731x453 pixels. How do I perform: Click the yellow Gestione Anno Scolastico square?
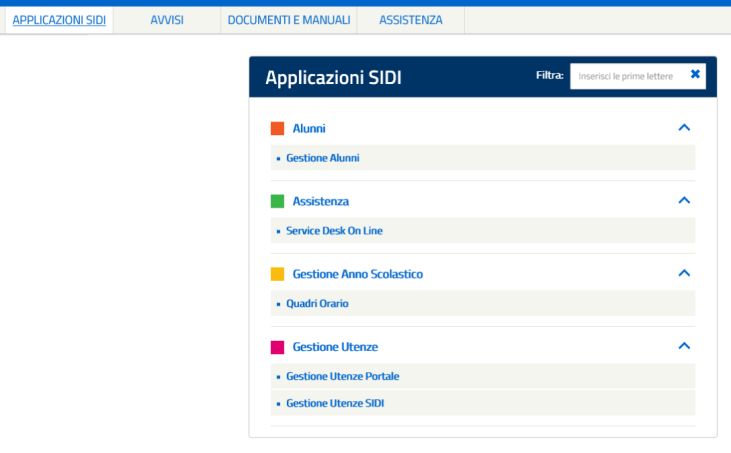click(x=277, y=274)
